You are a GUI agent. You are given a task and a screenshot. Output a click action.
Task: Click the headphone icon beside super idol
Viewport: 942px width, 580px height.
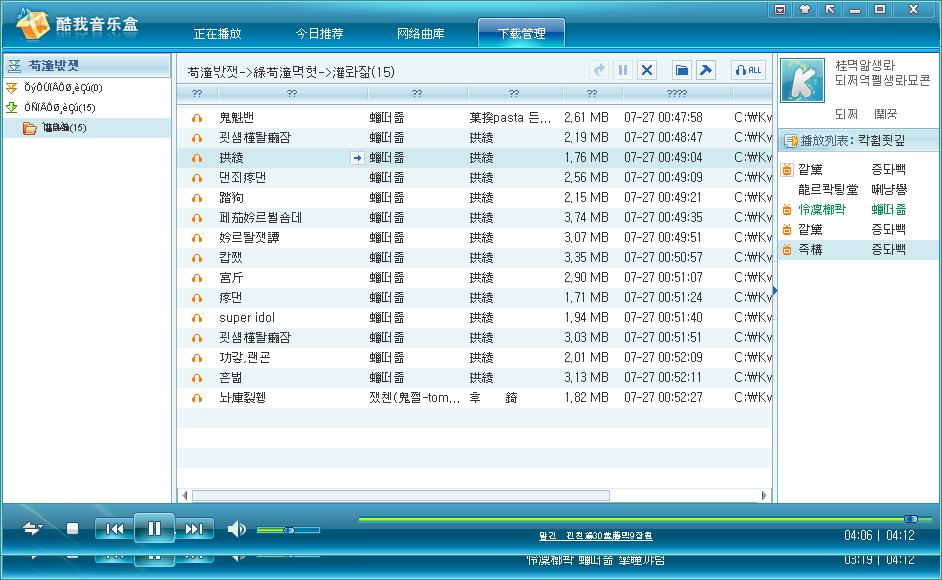[x=196, y=318]
